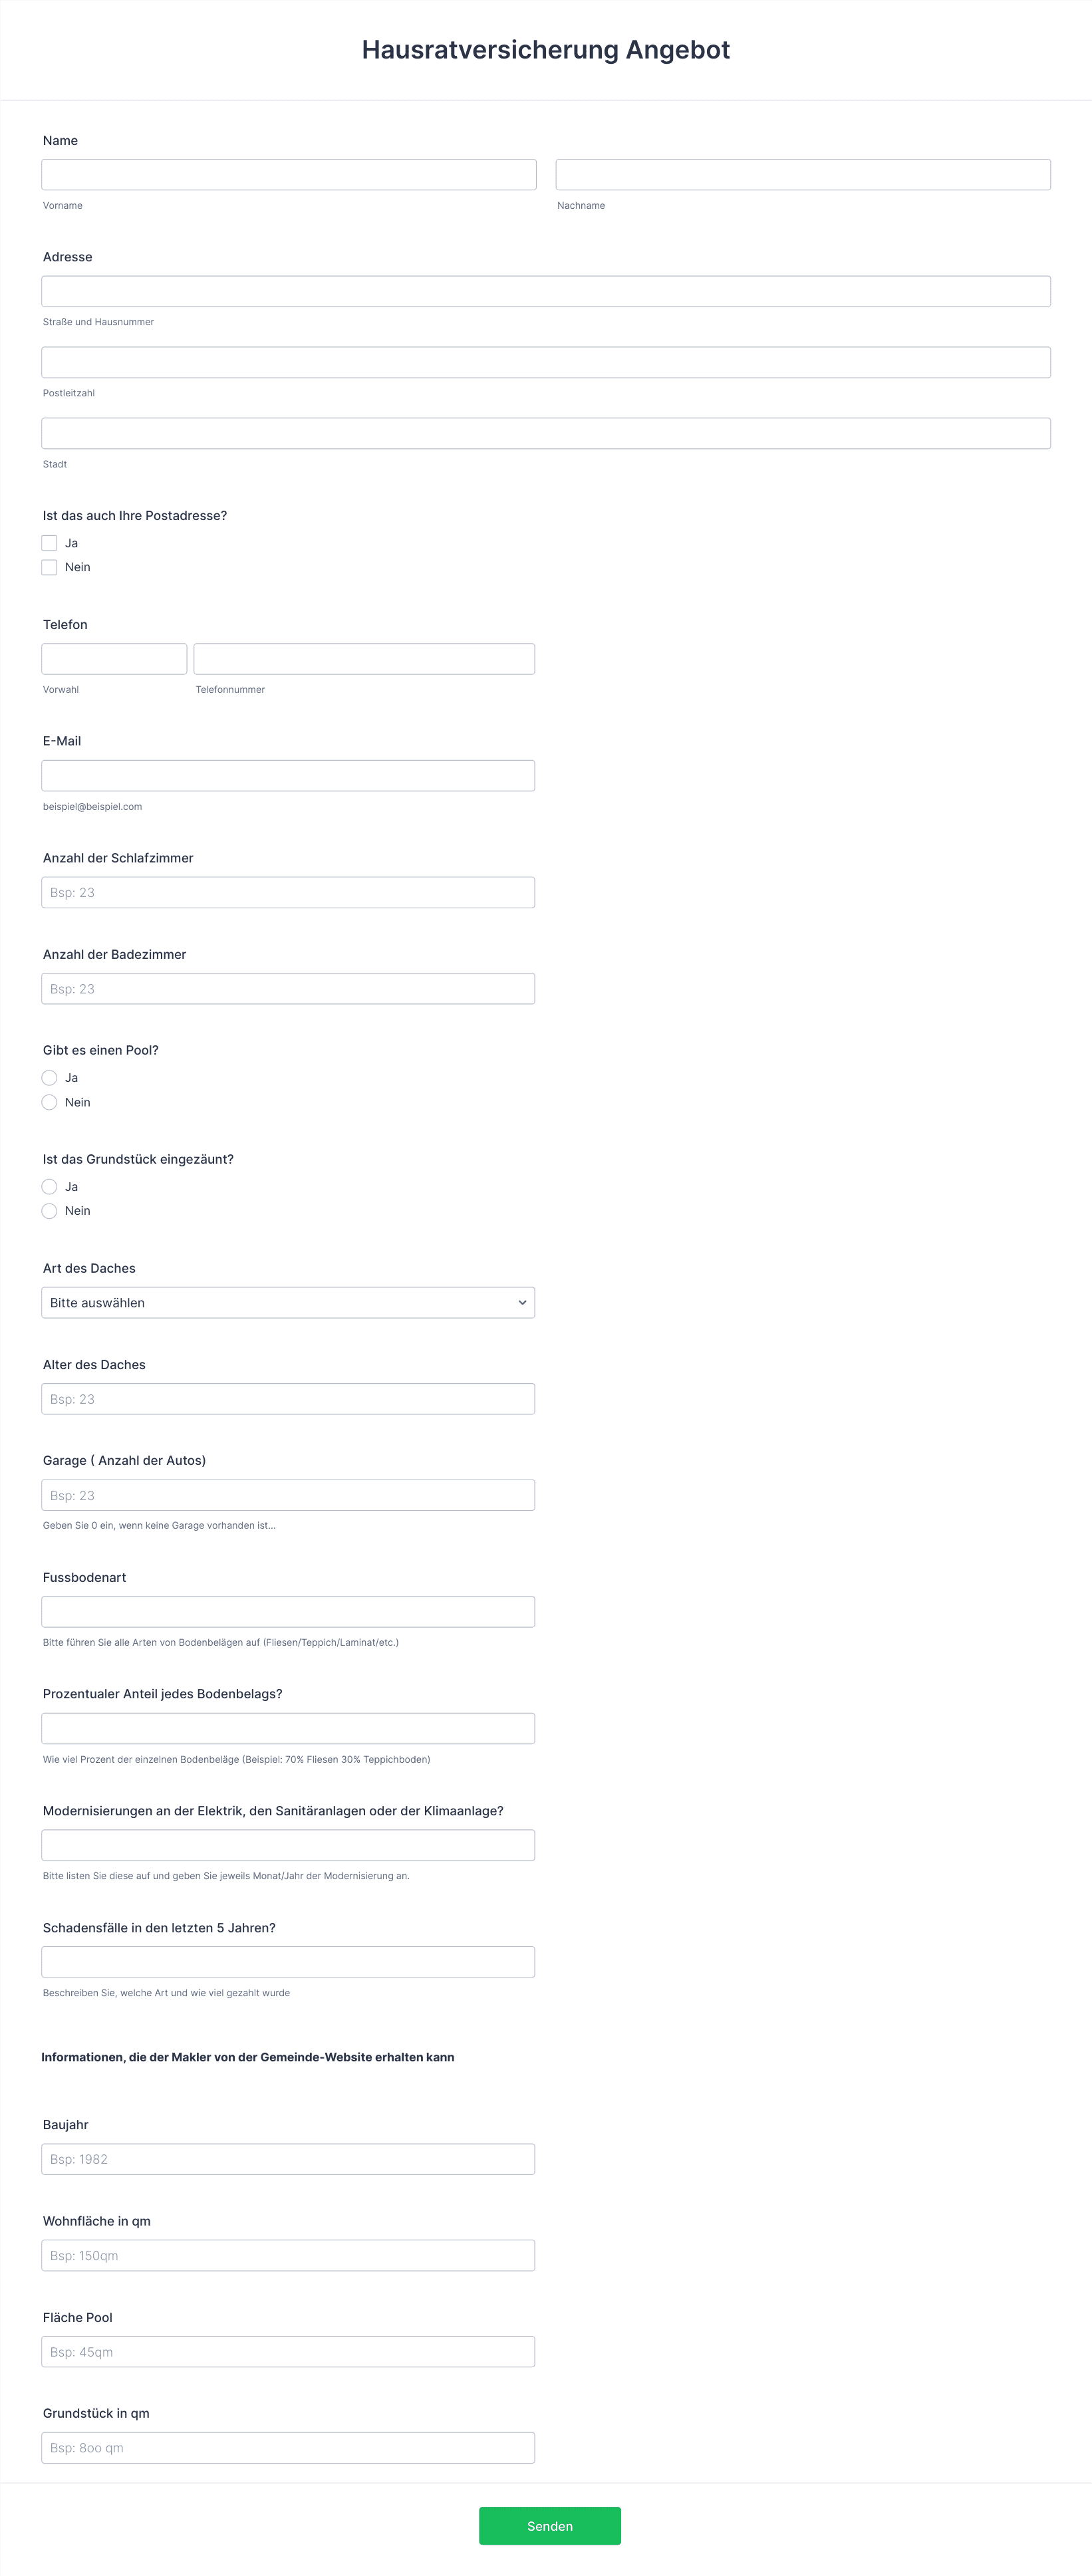
Task: Check the Ja box for Postadresse
Action: click(49, 543)
